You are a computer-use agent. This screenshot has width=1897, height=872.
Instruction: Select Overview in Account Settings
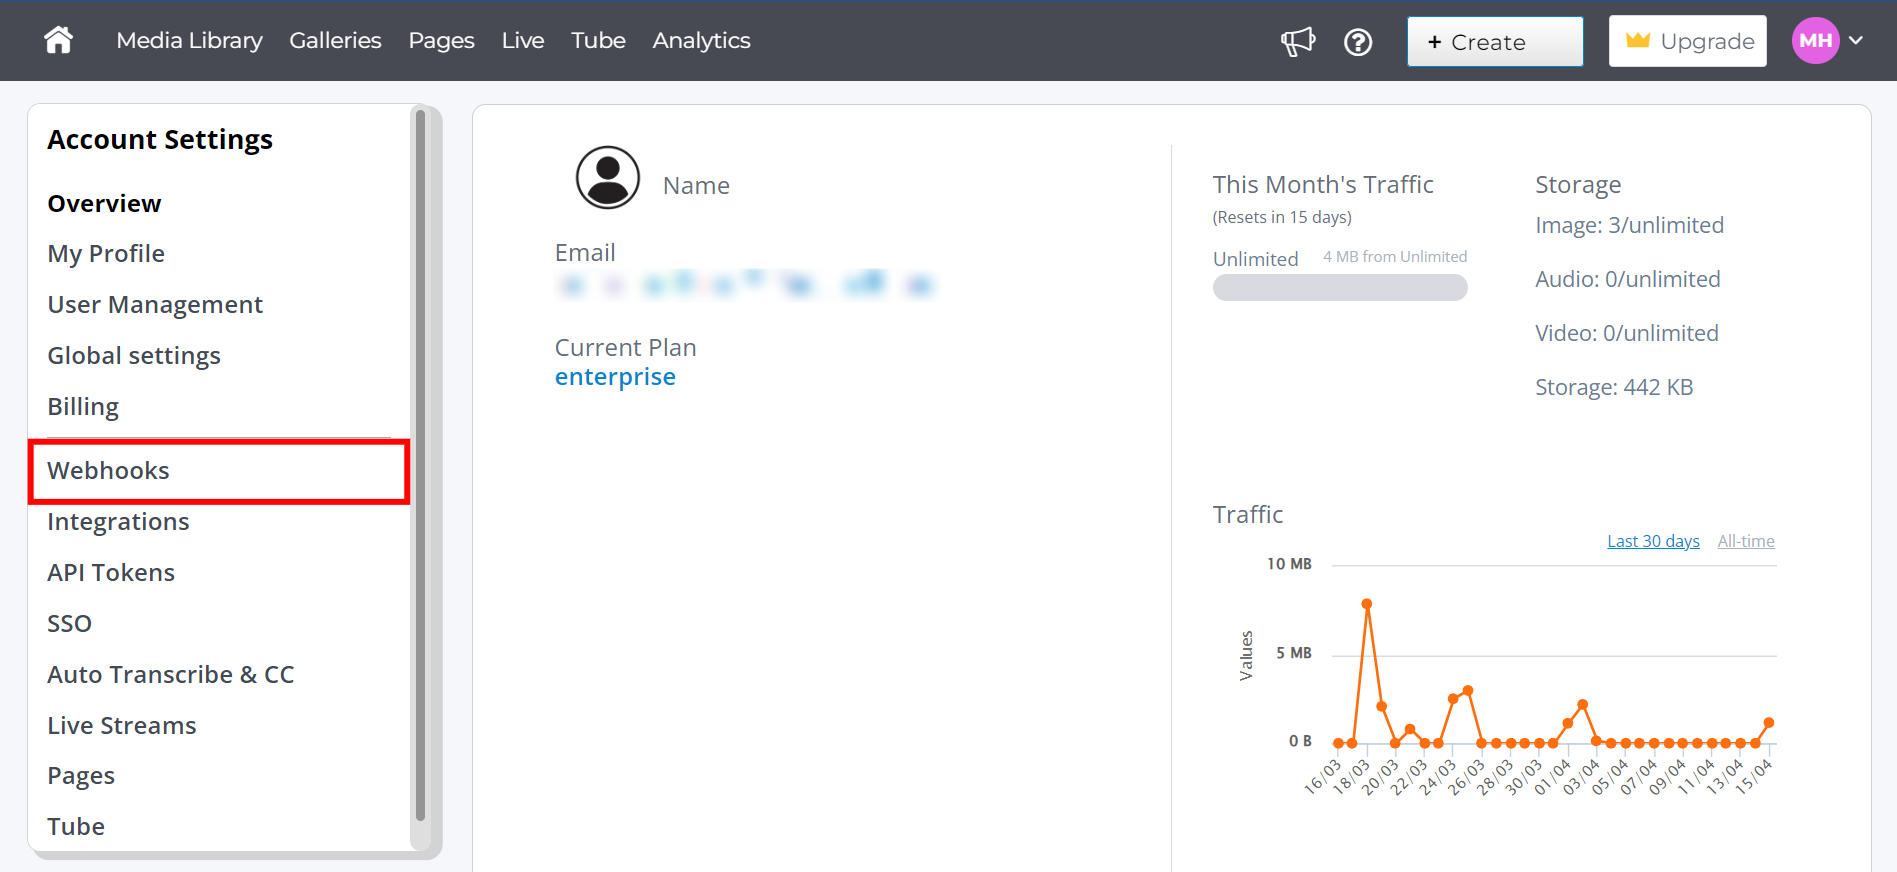pos(104,203)
